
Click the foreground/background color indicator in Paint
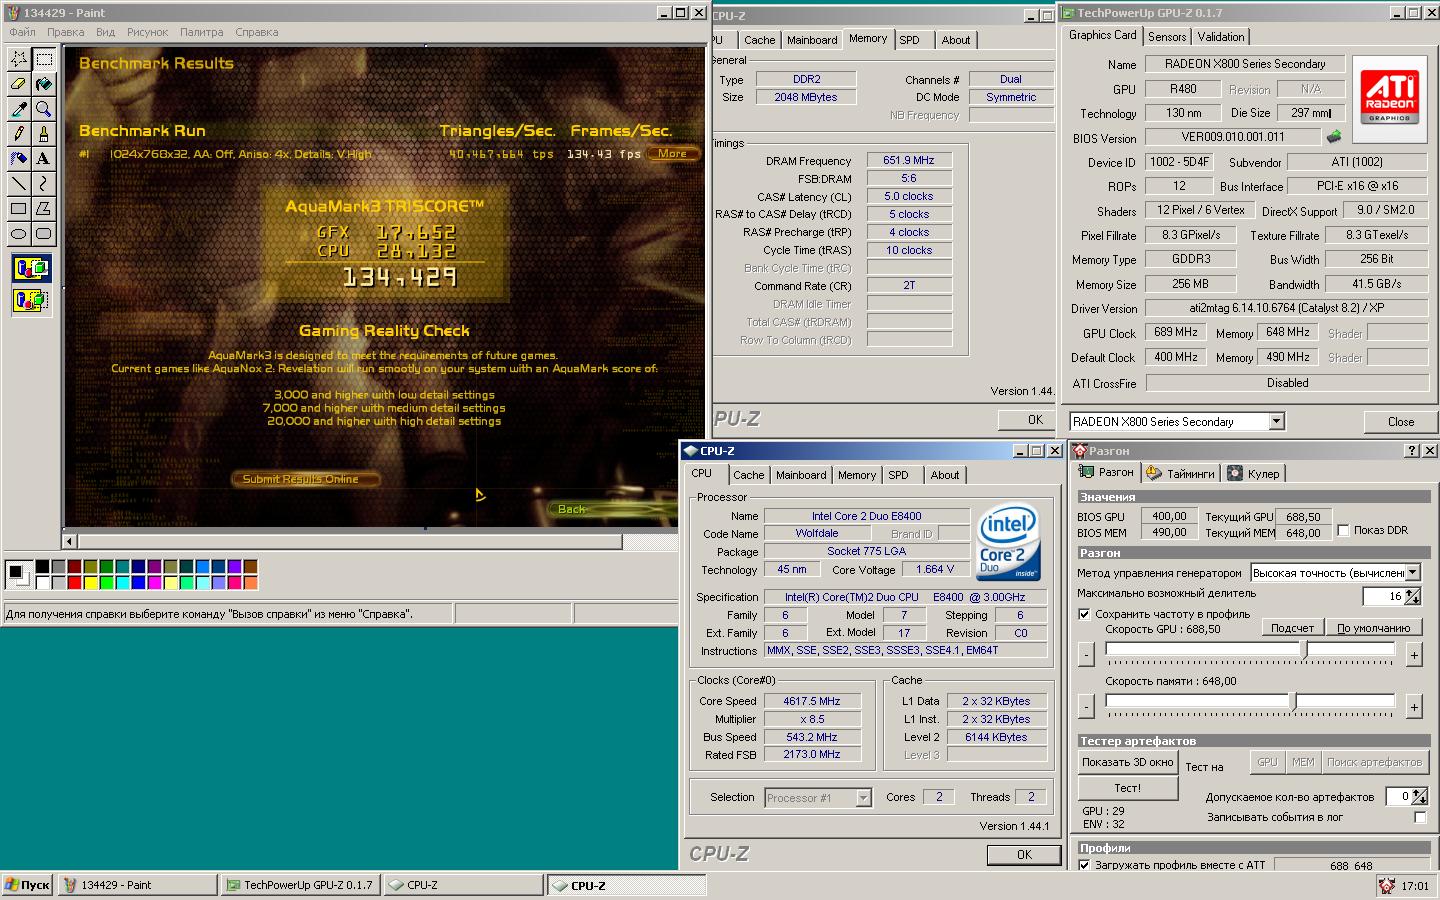18,574
